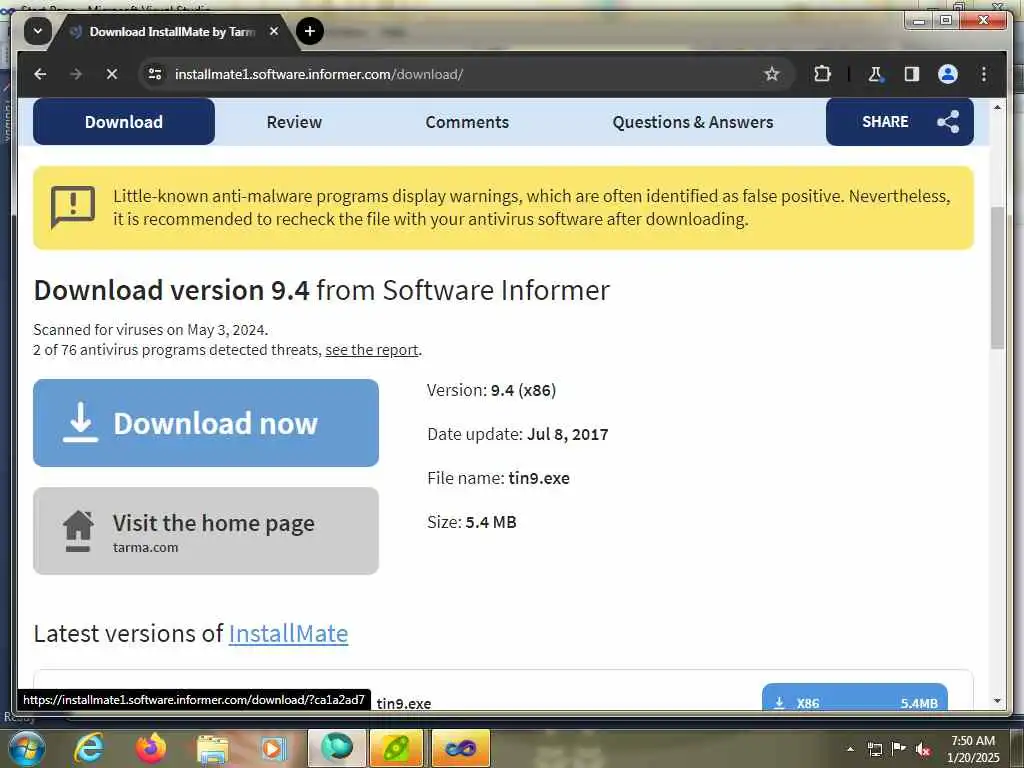The width and height of the screenshot is (1024, 768).
Task: Open Chrome's three-dot menu
Action: 984,74
